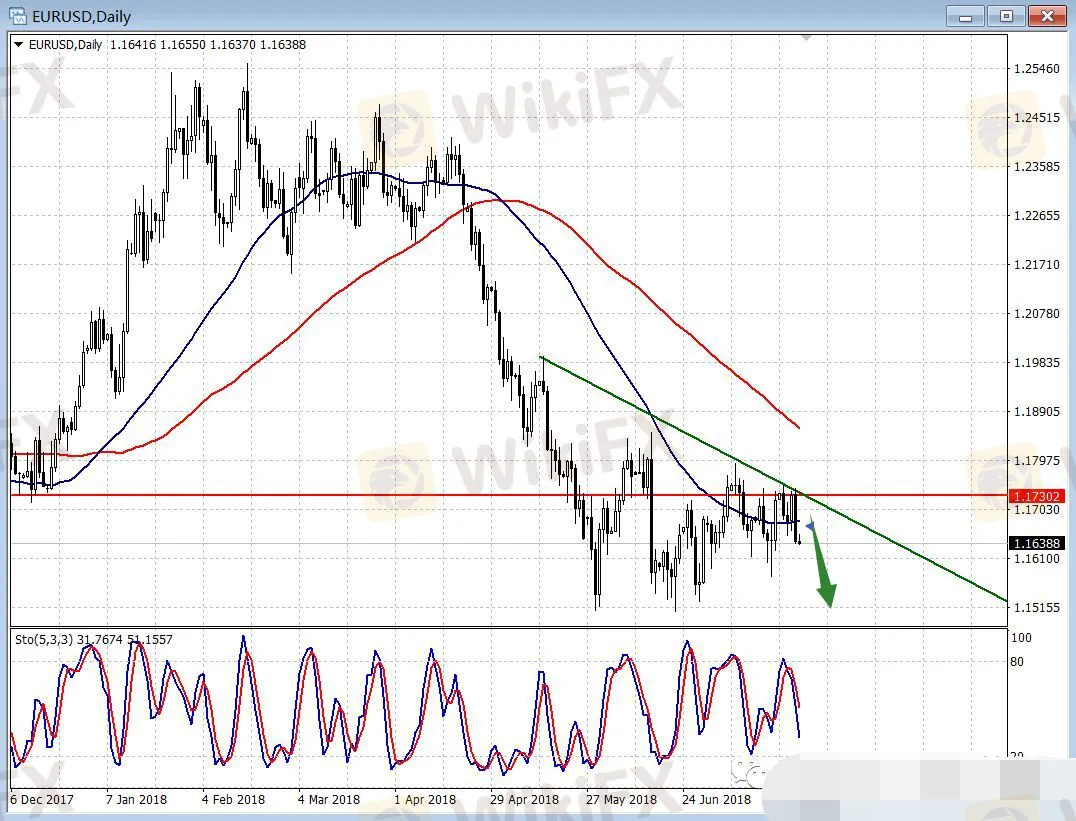Viewport: 1076px width, 821px height.
Task: Click the 7 Jan 2018 date label
Action: tap(137, 800)
